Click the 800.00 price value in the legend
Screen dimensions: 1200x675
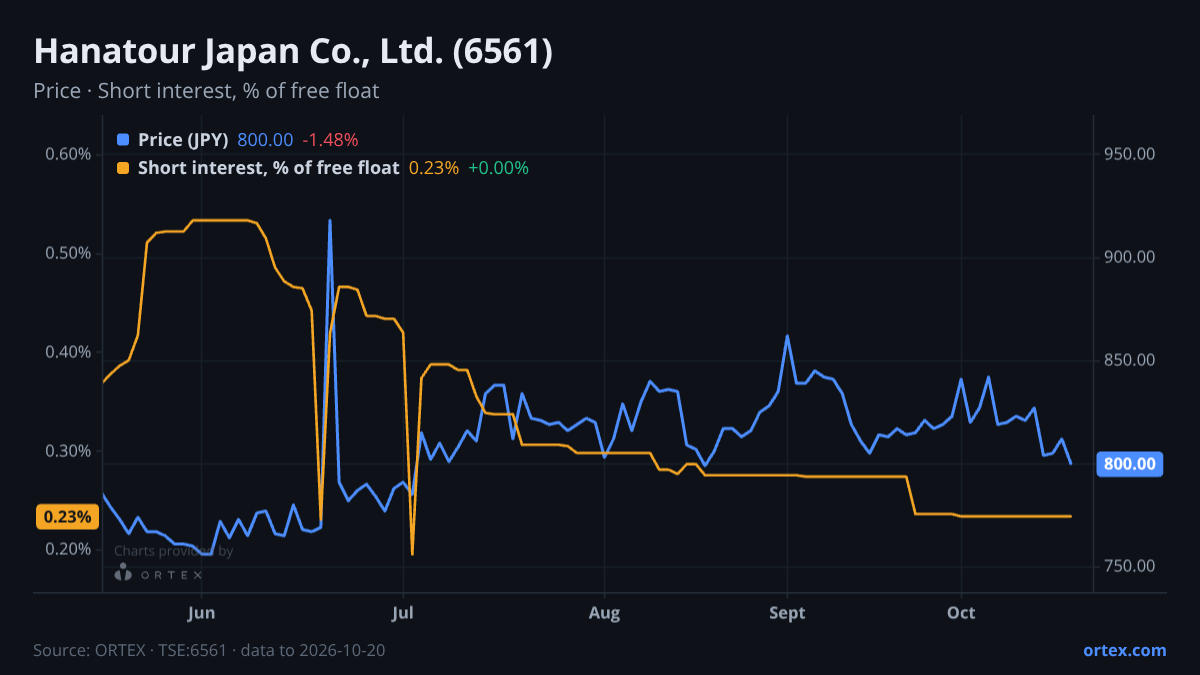pyautogui.click(x=265, y=140)
